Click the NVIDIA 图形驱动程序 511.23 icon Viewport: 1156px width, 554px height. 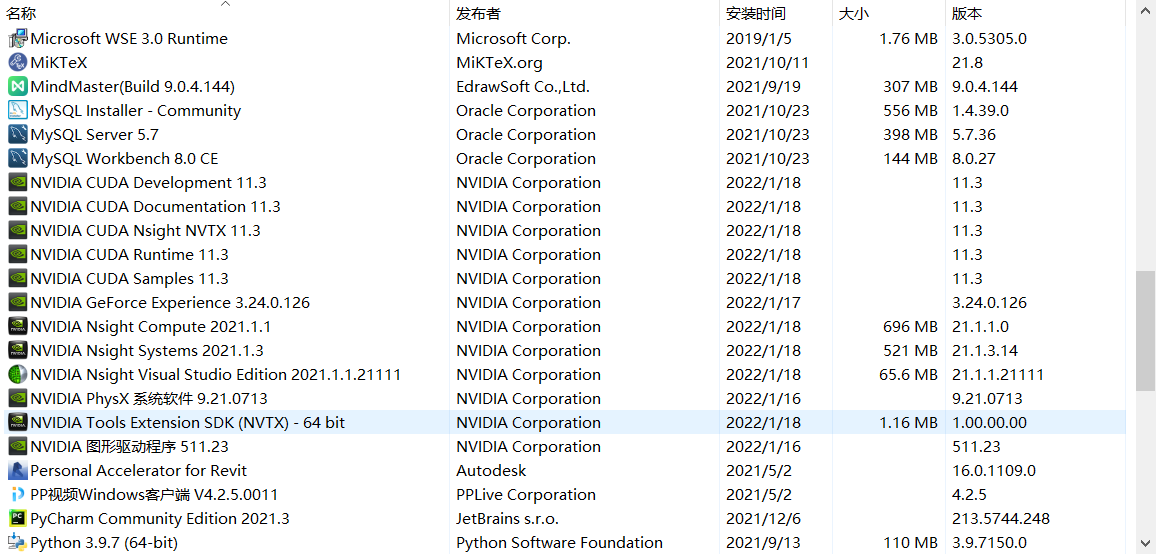click(x=18, y=446)
